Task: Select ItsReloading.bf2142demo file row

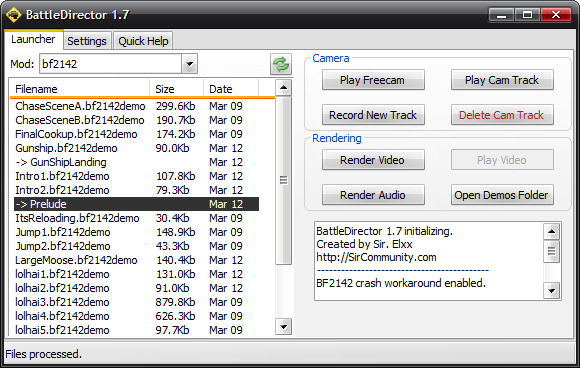Action: [x=136, y=218]
